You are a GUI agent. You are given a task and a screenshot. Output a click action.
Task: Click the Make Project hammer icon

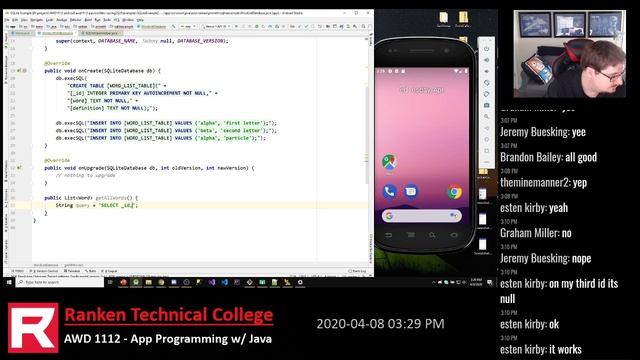click(x=173, y=27)
